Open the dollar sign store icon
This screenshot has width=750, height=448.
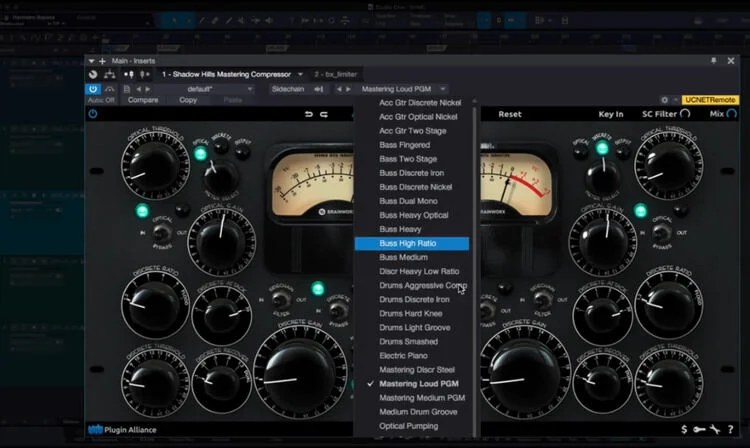[x=684, y=429]
